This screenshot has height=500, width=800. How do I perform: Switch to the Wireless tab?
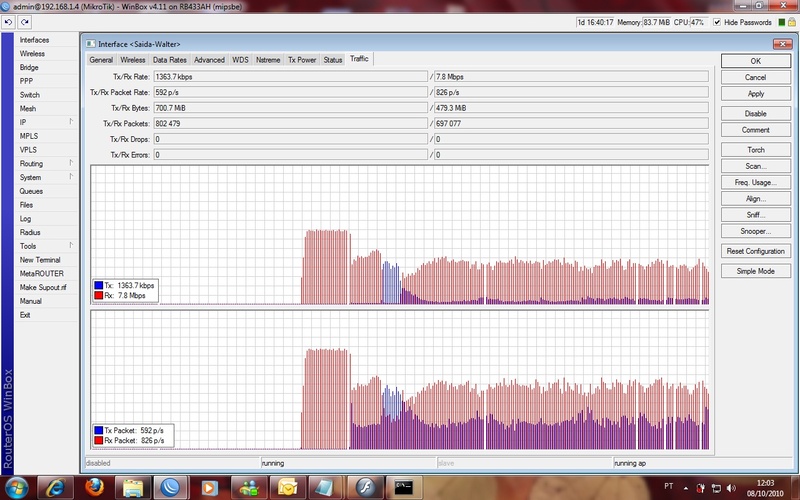133,60
